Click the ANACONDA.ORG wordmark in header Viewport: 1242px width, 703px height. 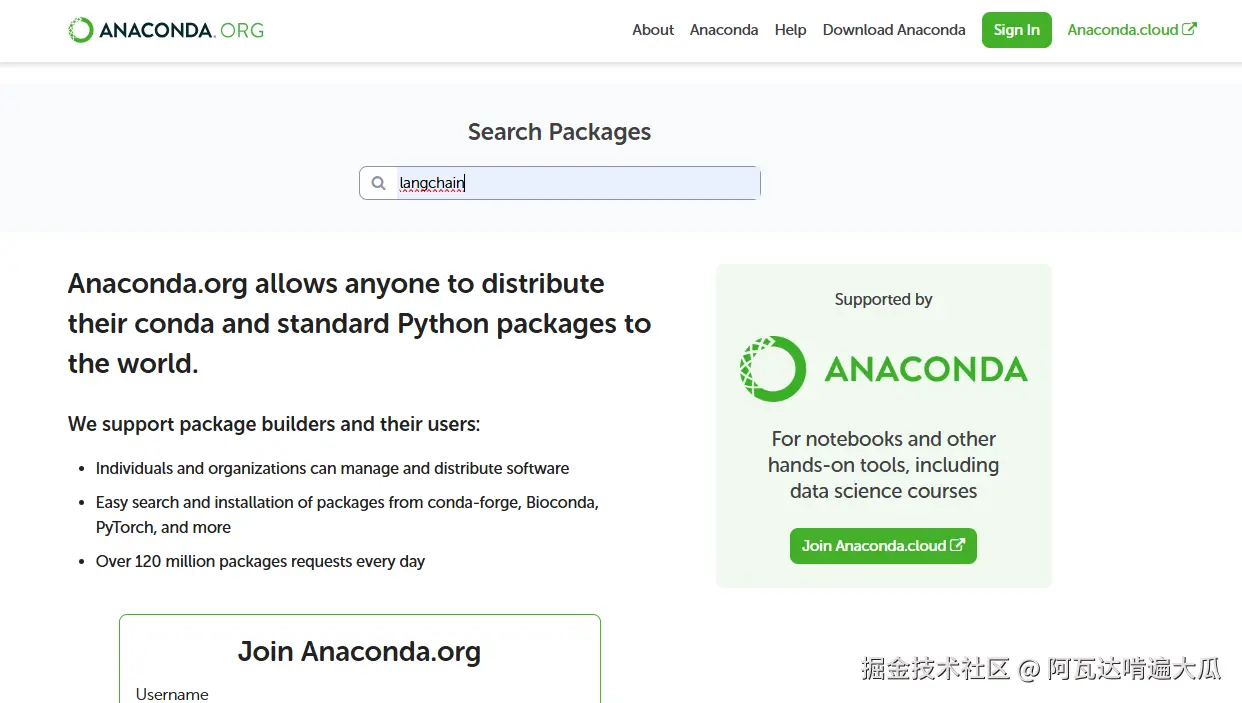pyautogui.click(x=182, y=30)
